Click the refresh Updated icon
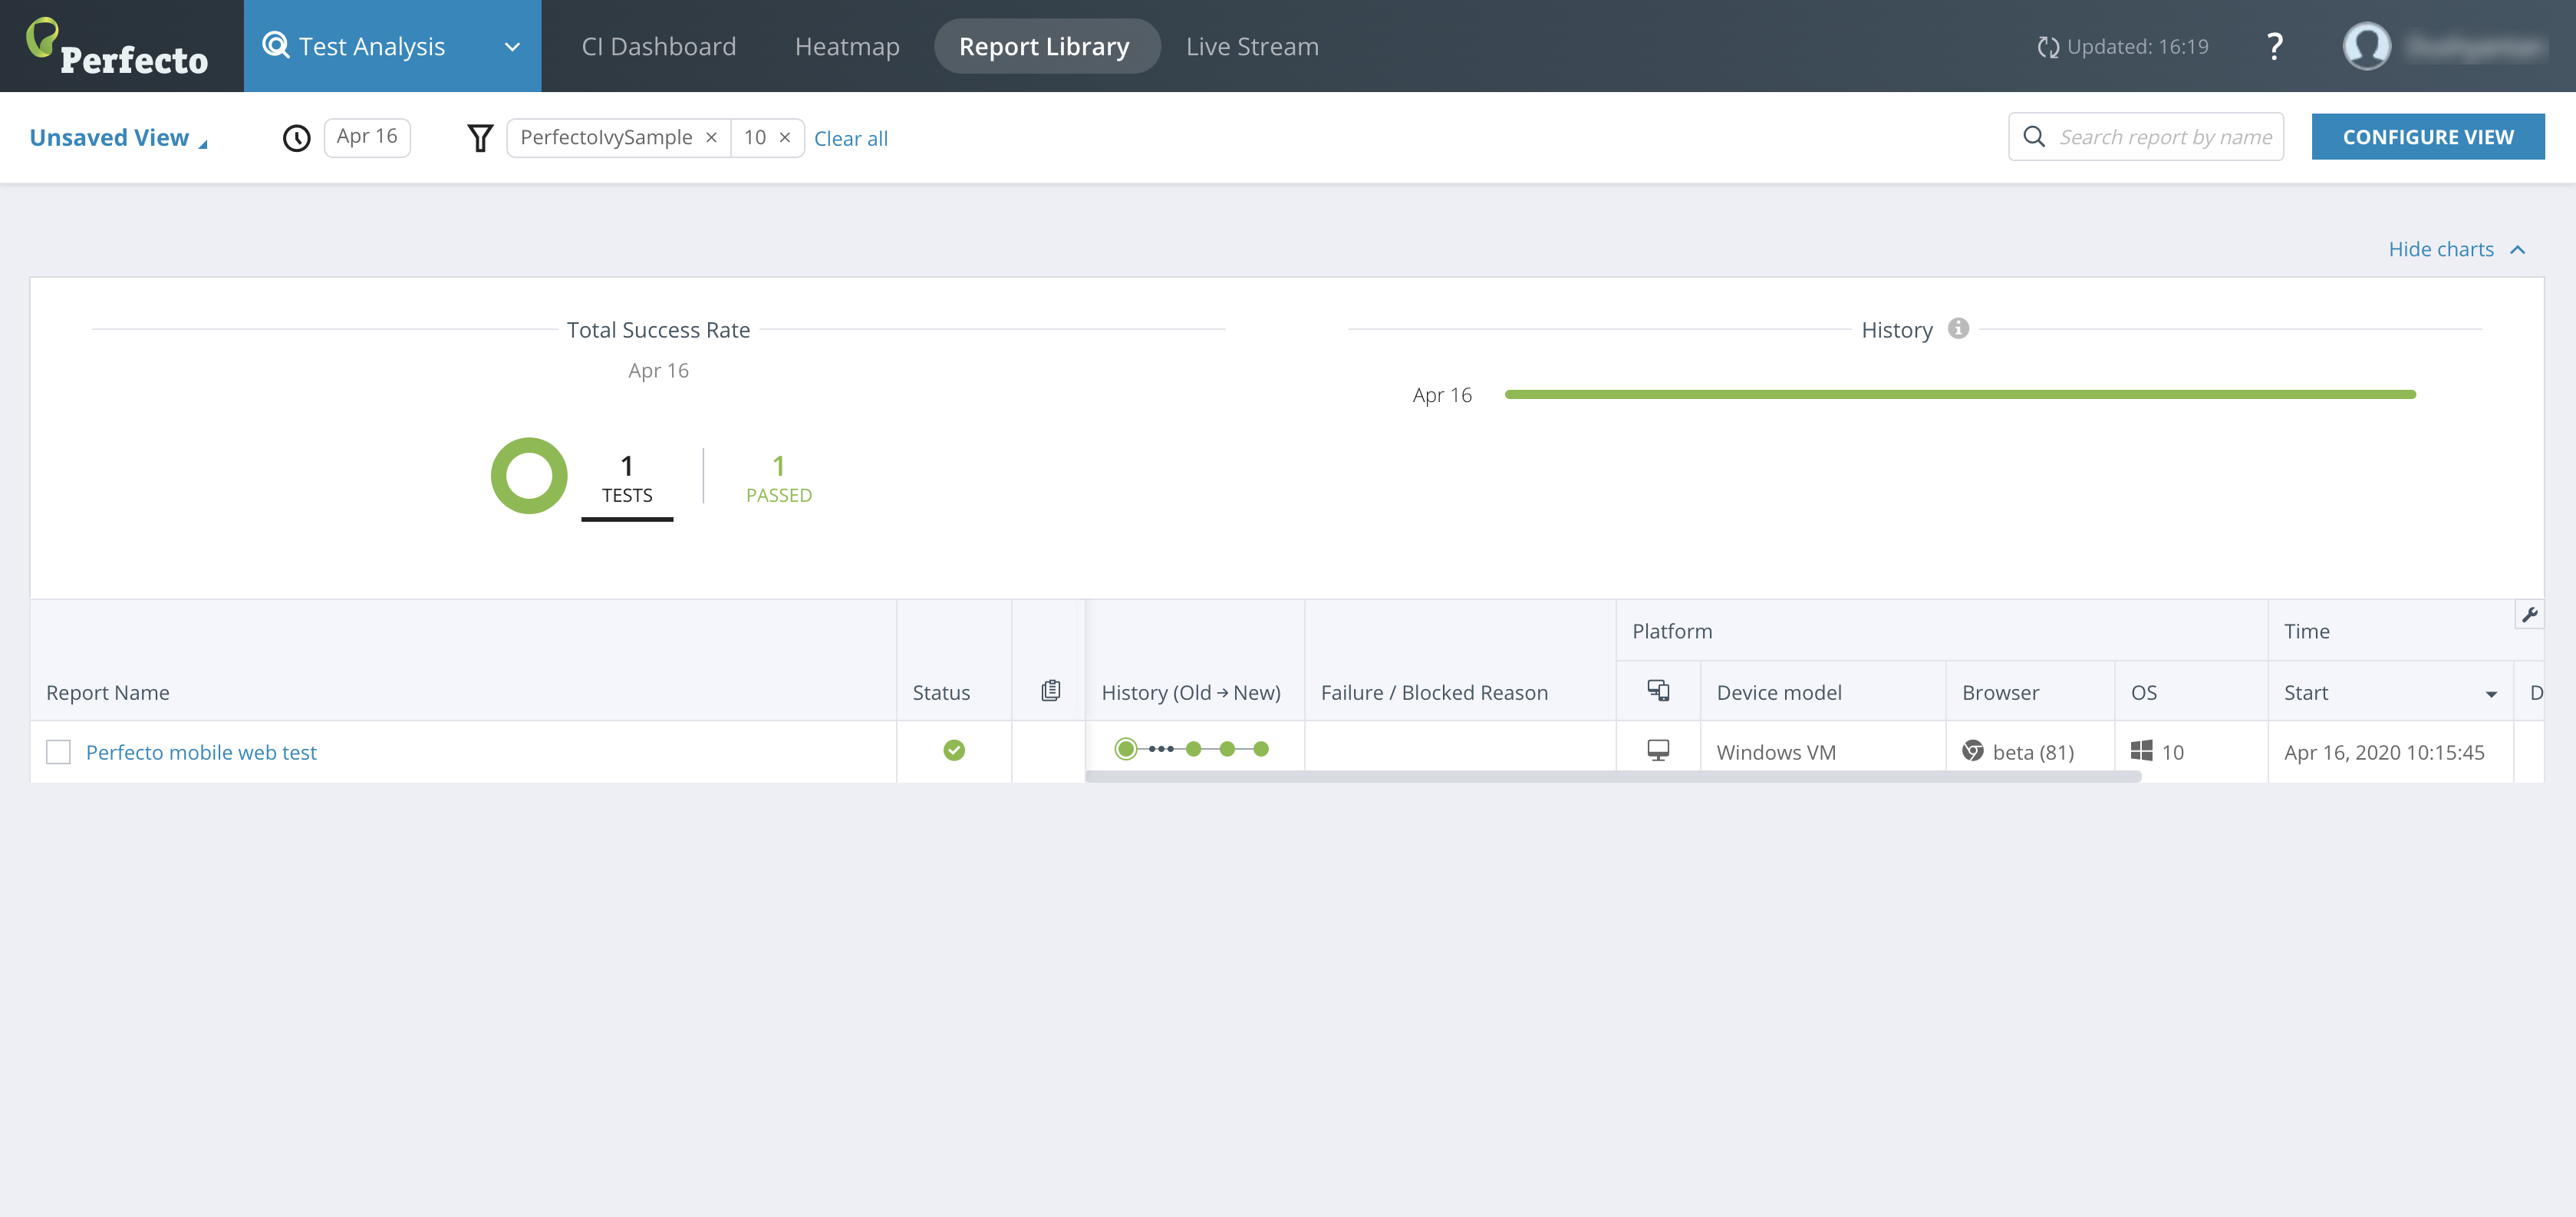The image size is (2576, 1217). click(x=2047, y=47)
